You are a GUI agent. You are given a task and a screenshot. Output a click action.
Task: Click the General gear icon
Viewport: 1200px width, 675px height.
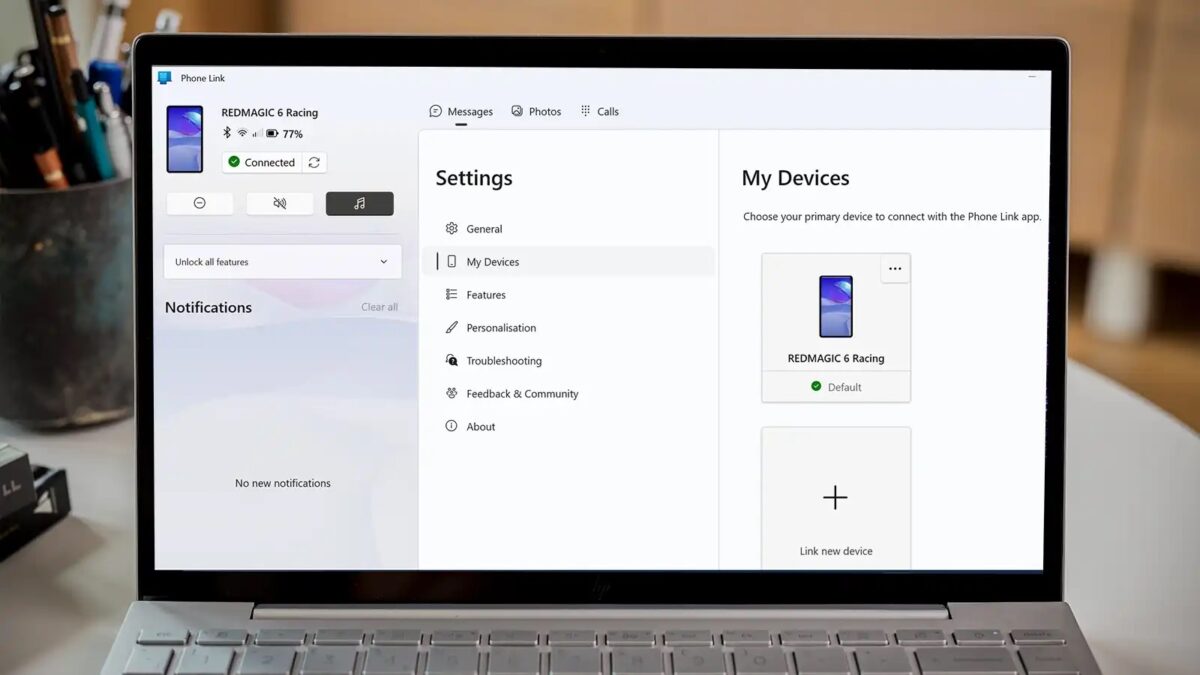click(x=451, y=229)
